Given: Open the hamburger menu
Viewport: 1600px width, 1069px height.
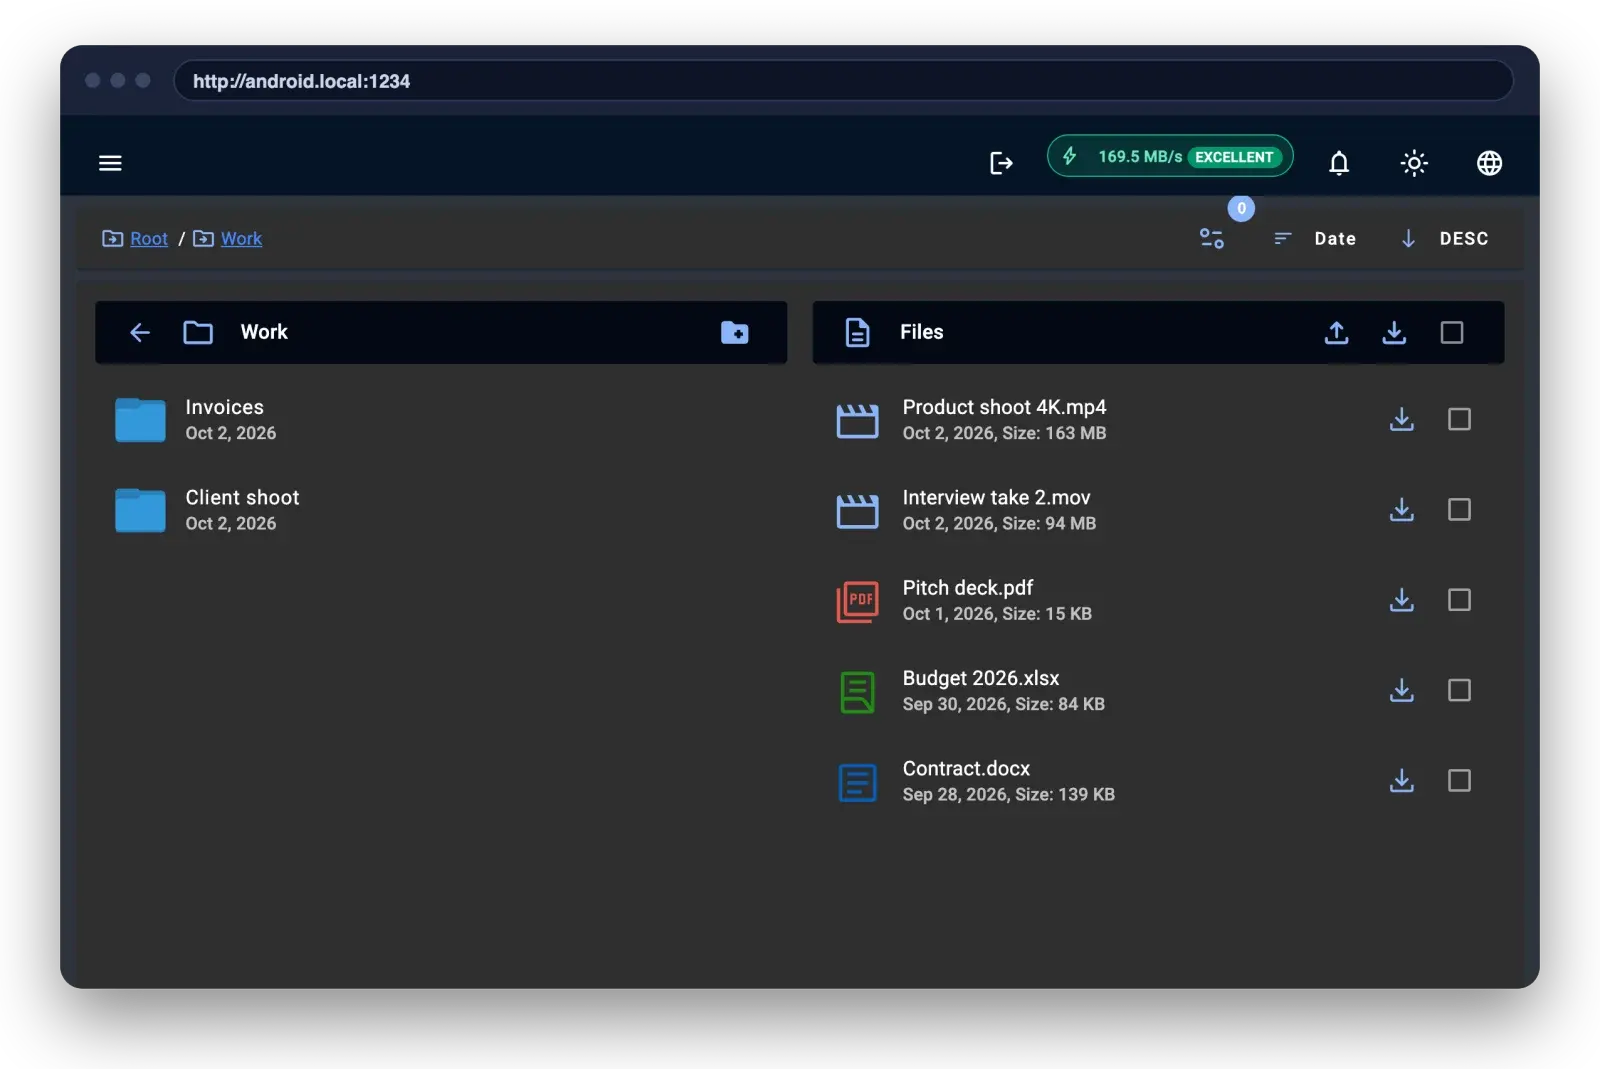Looking at the screenshot, I should (x=110, y=163).
